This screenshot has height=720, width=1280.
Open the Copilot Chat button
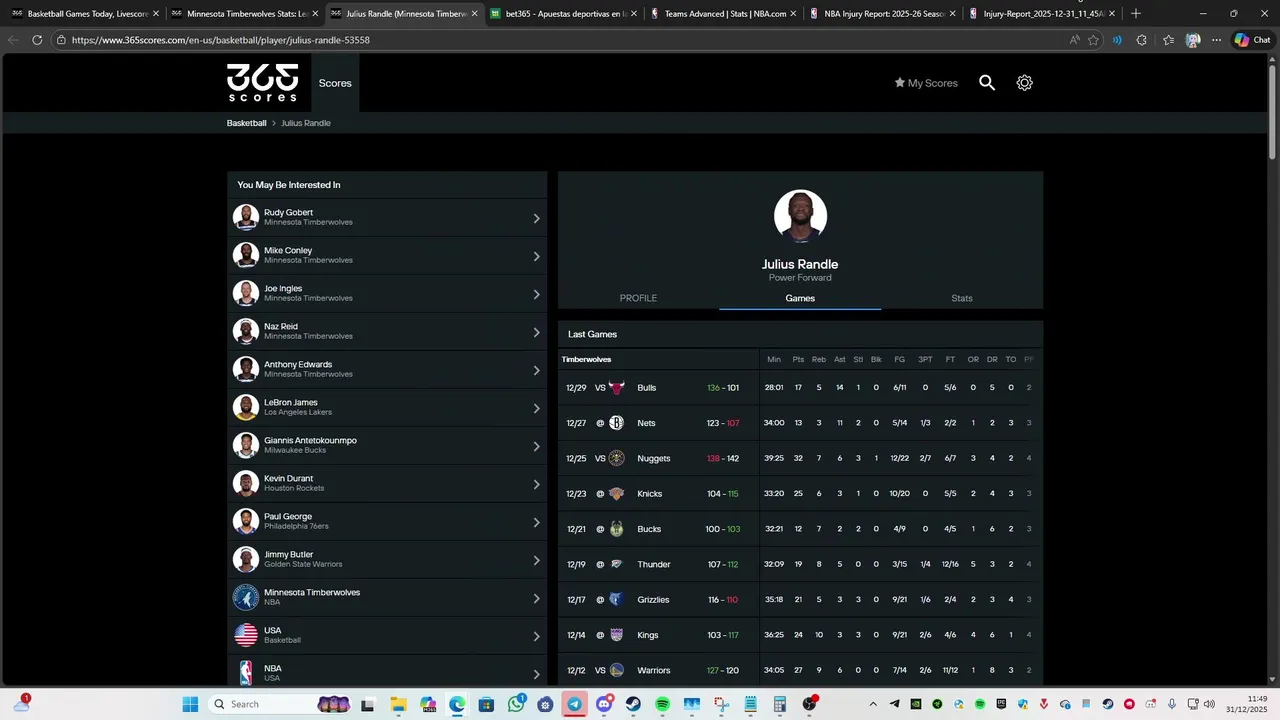tap(1252, 40)
